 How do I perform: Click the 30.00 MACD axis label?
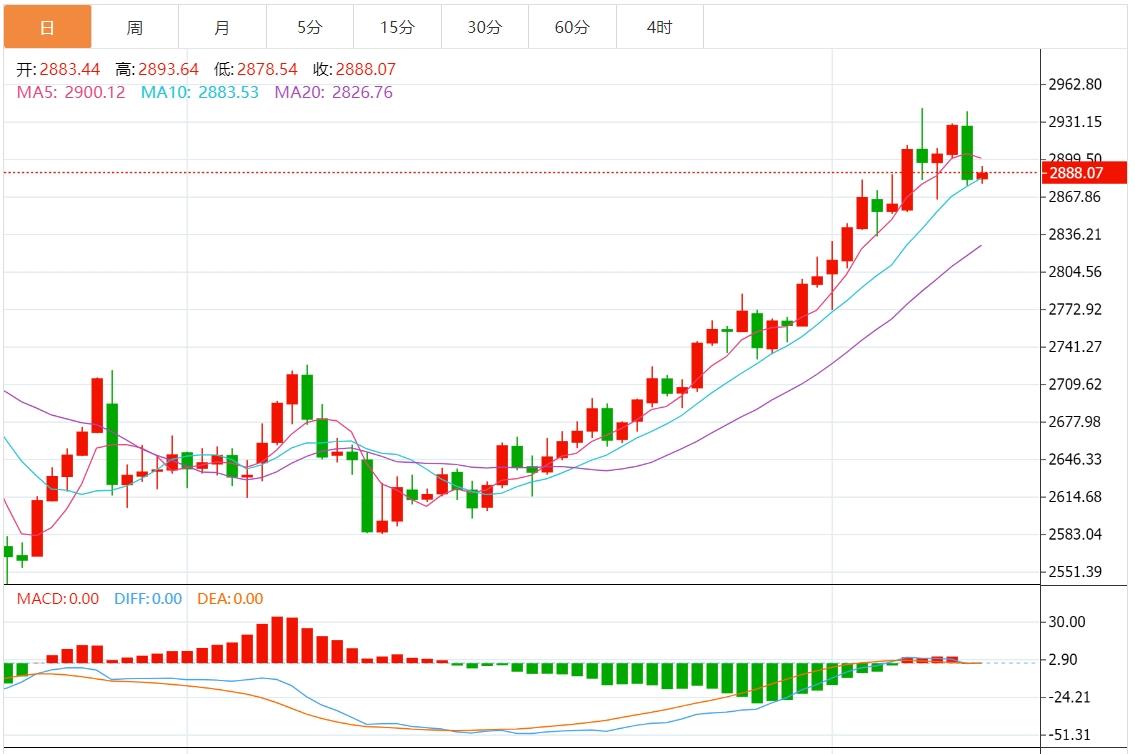click(x=1067, y=622)
